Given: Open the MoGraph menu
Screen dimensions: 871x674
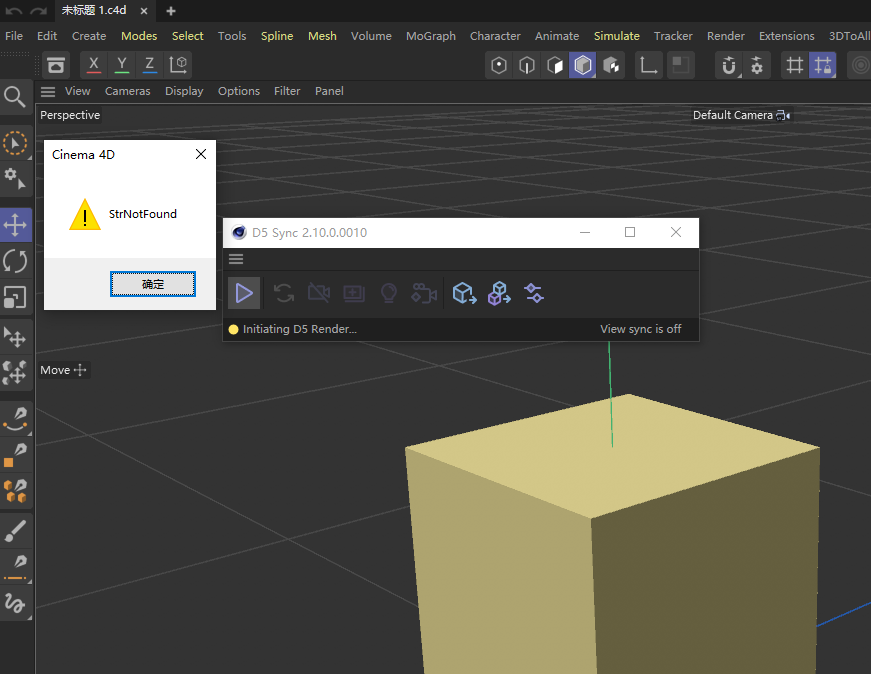Looking at the screenshot, I should [430, 36].
